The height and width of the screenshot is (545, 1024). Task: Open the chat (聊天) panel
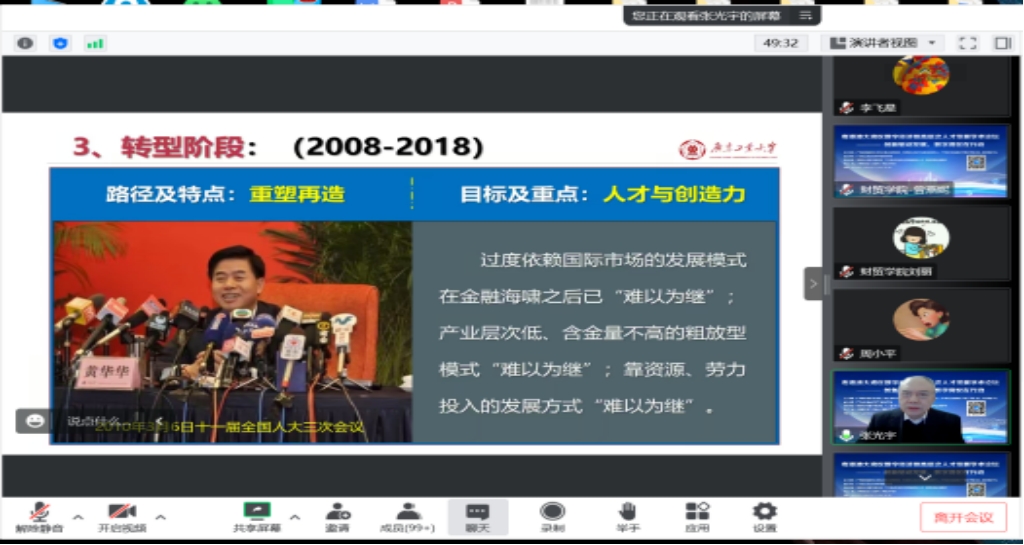tap(478, 516)
